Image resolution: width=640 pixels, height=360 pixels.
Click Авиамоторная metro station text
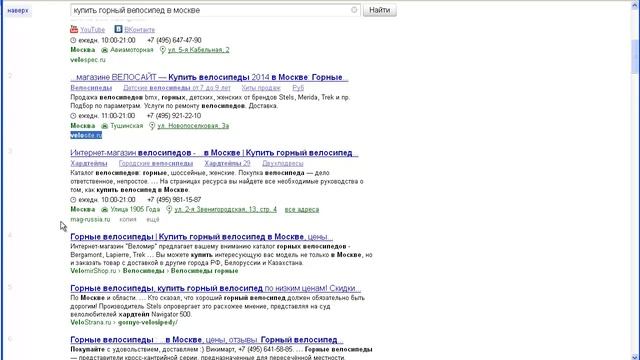(131, 50)
